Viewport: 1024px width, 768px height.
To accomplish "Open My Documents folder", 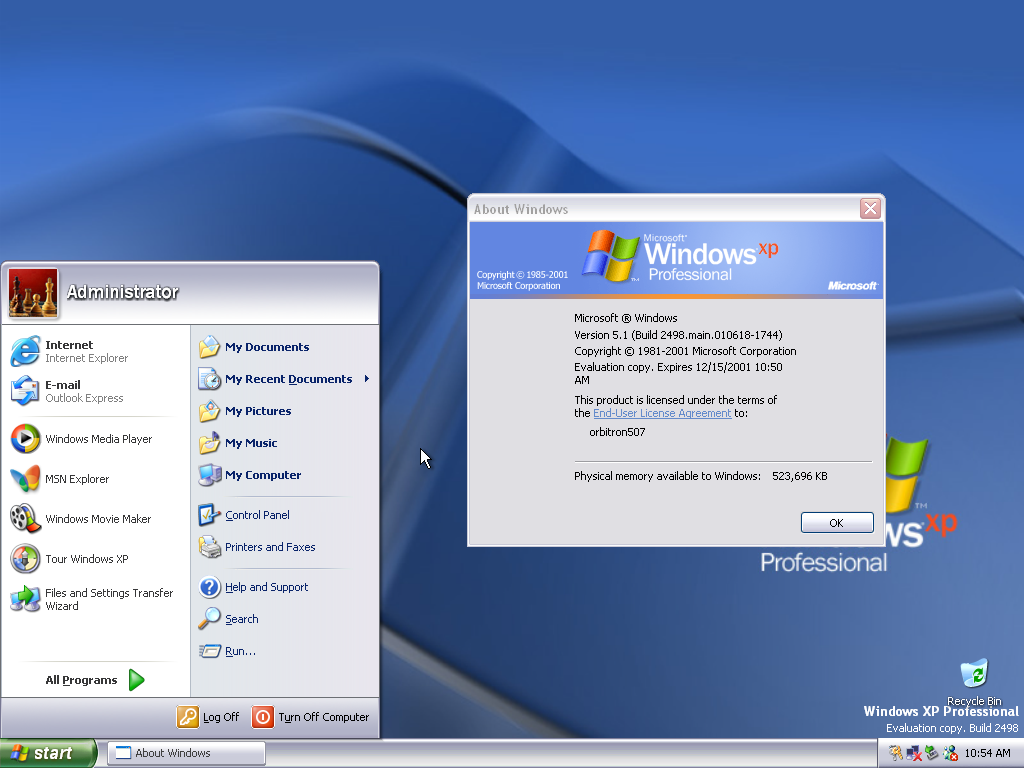I will click(x=285, y=347).
